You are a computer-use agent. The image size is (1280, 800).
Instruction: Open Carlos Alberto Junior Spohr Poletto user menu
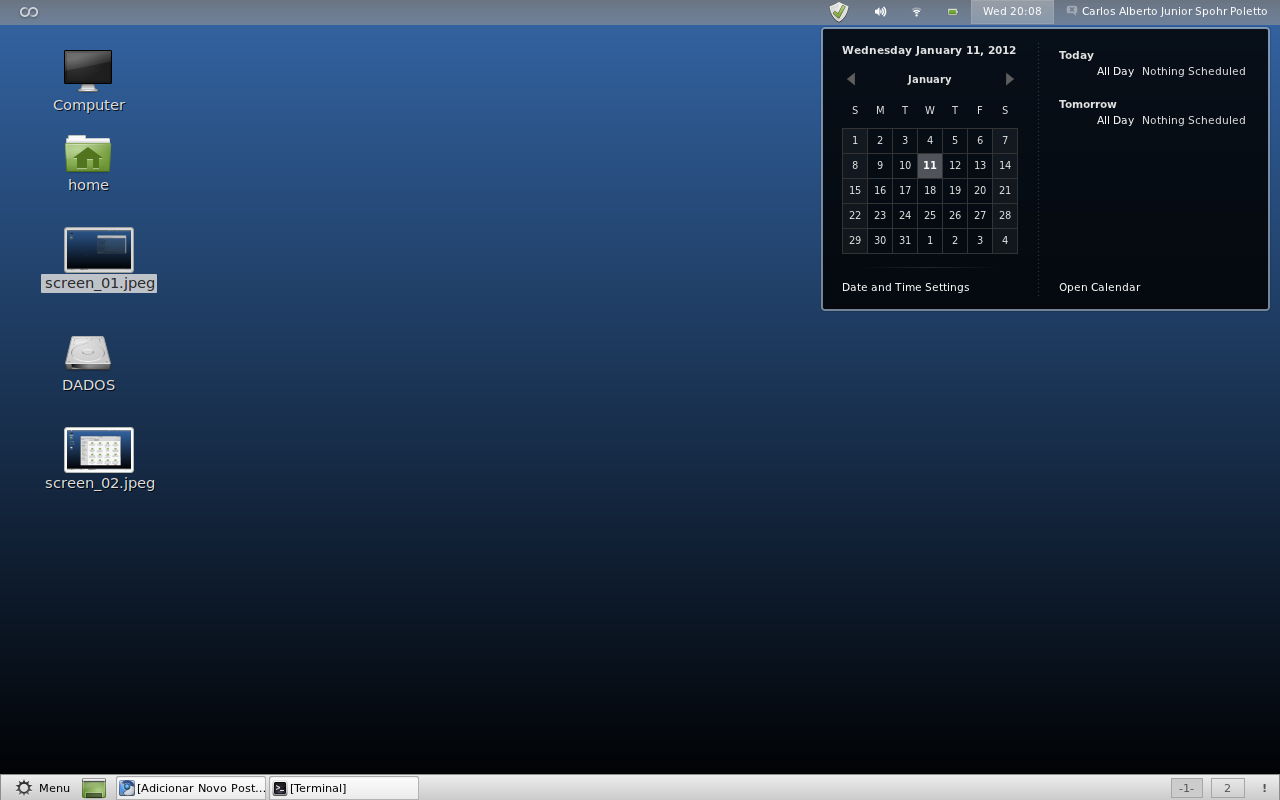1167,12
